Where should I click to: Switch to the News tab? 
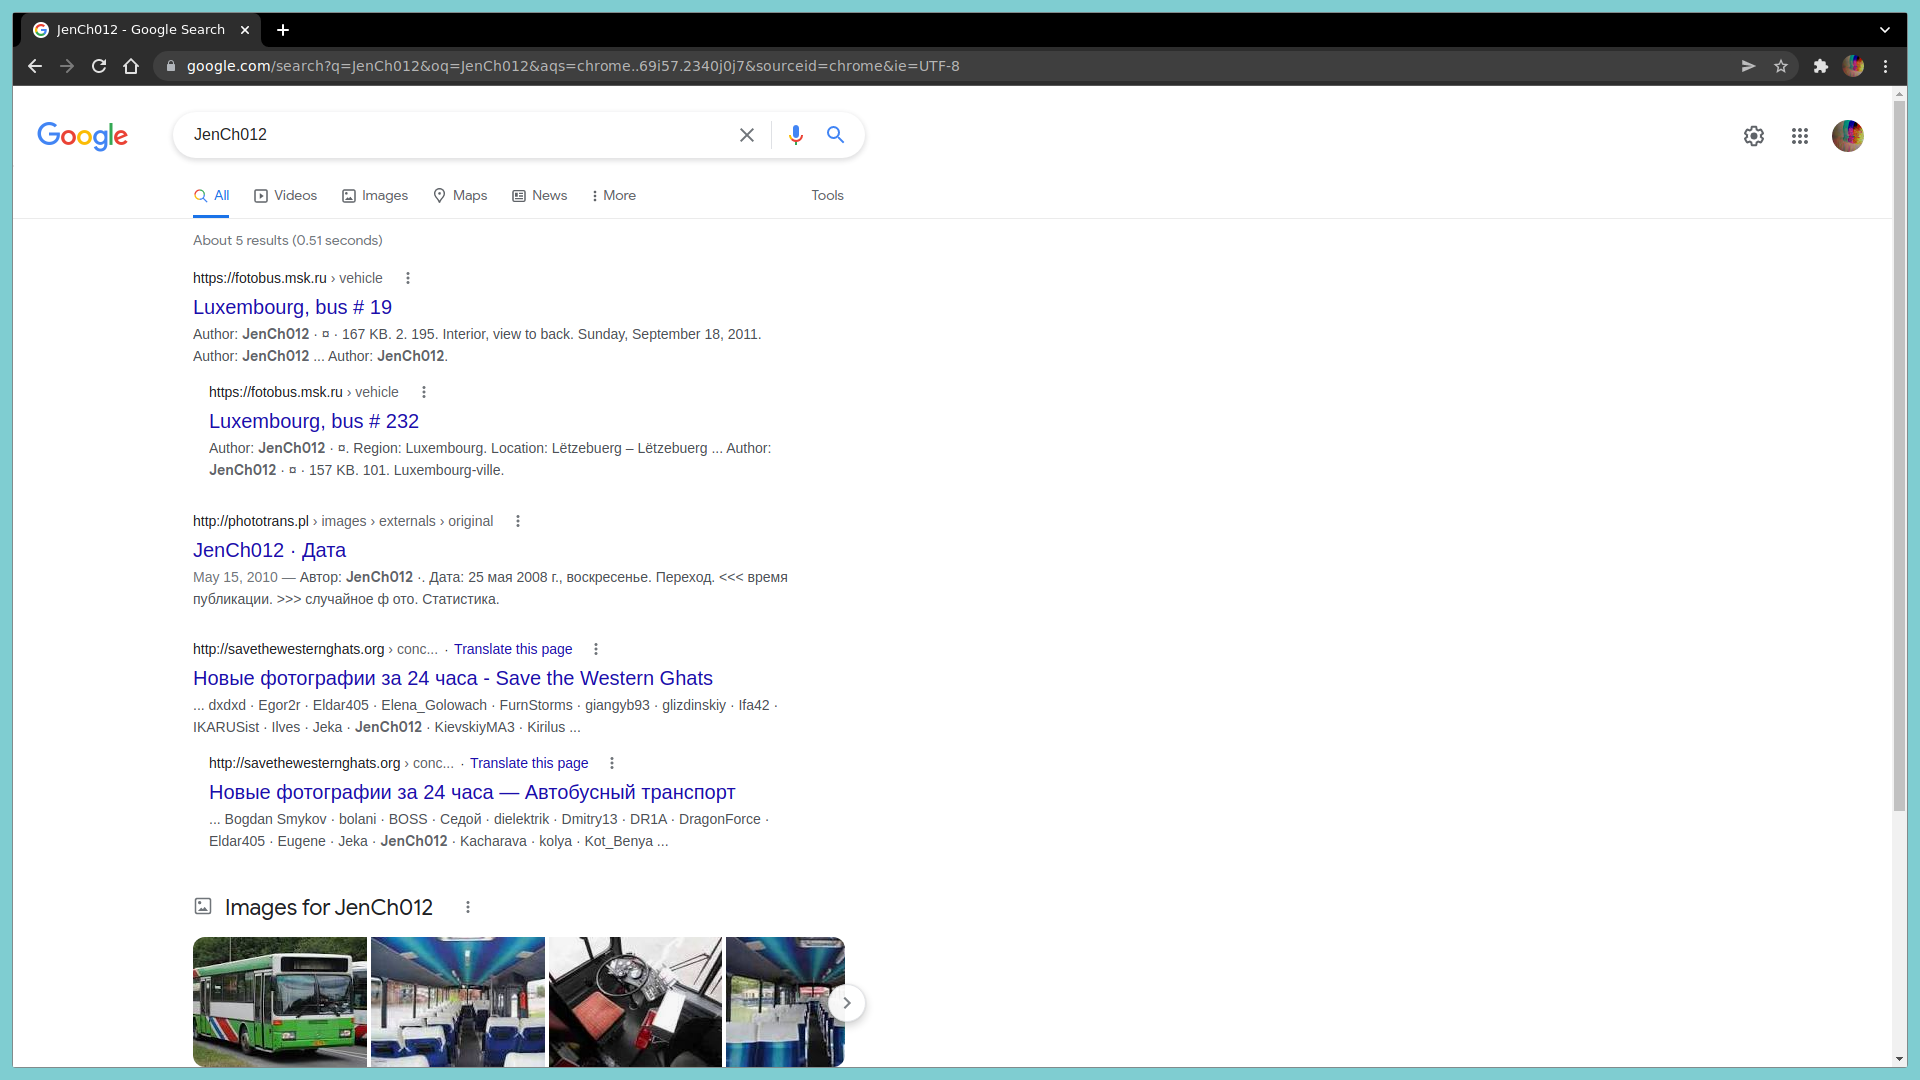[540, 196]
